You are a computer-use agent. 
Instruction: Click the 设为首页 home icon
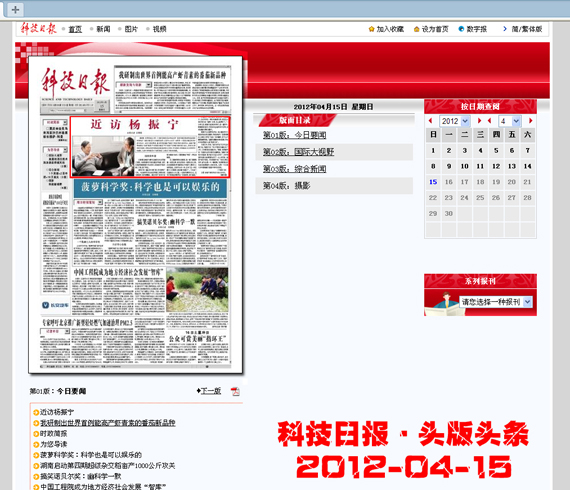click(417, 29)
